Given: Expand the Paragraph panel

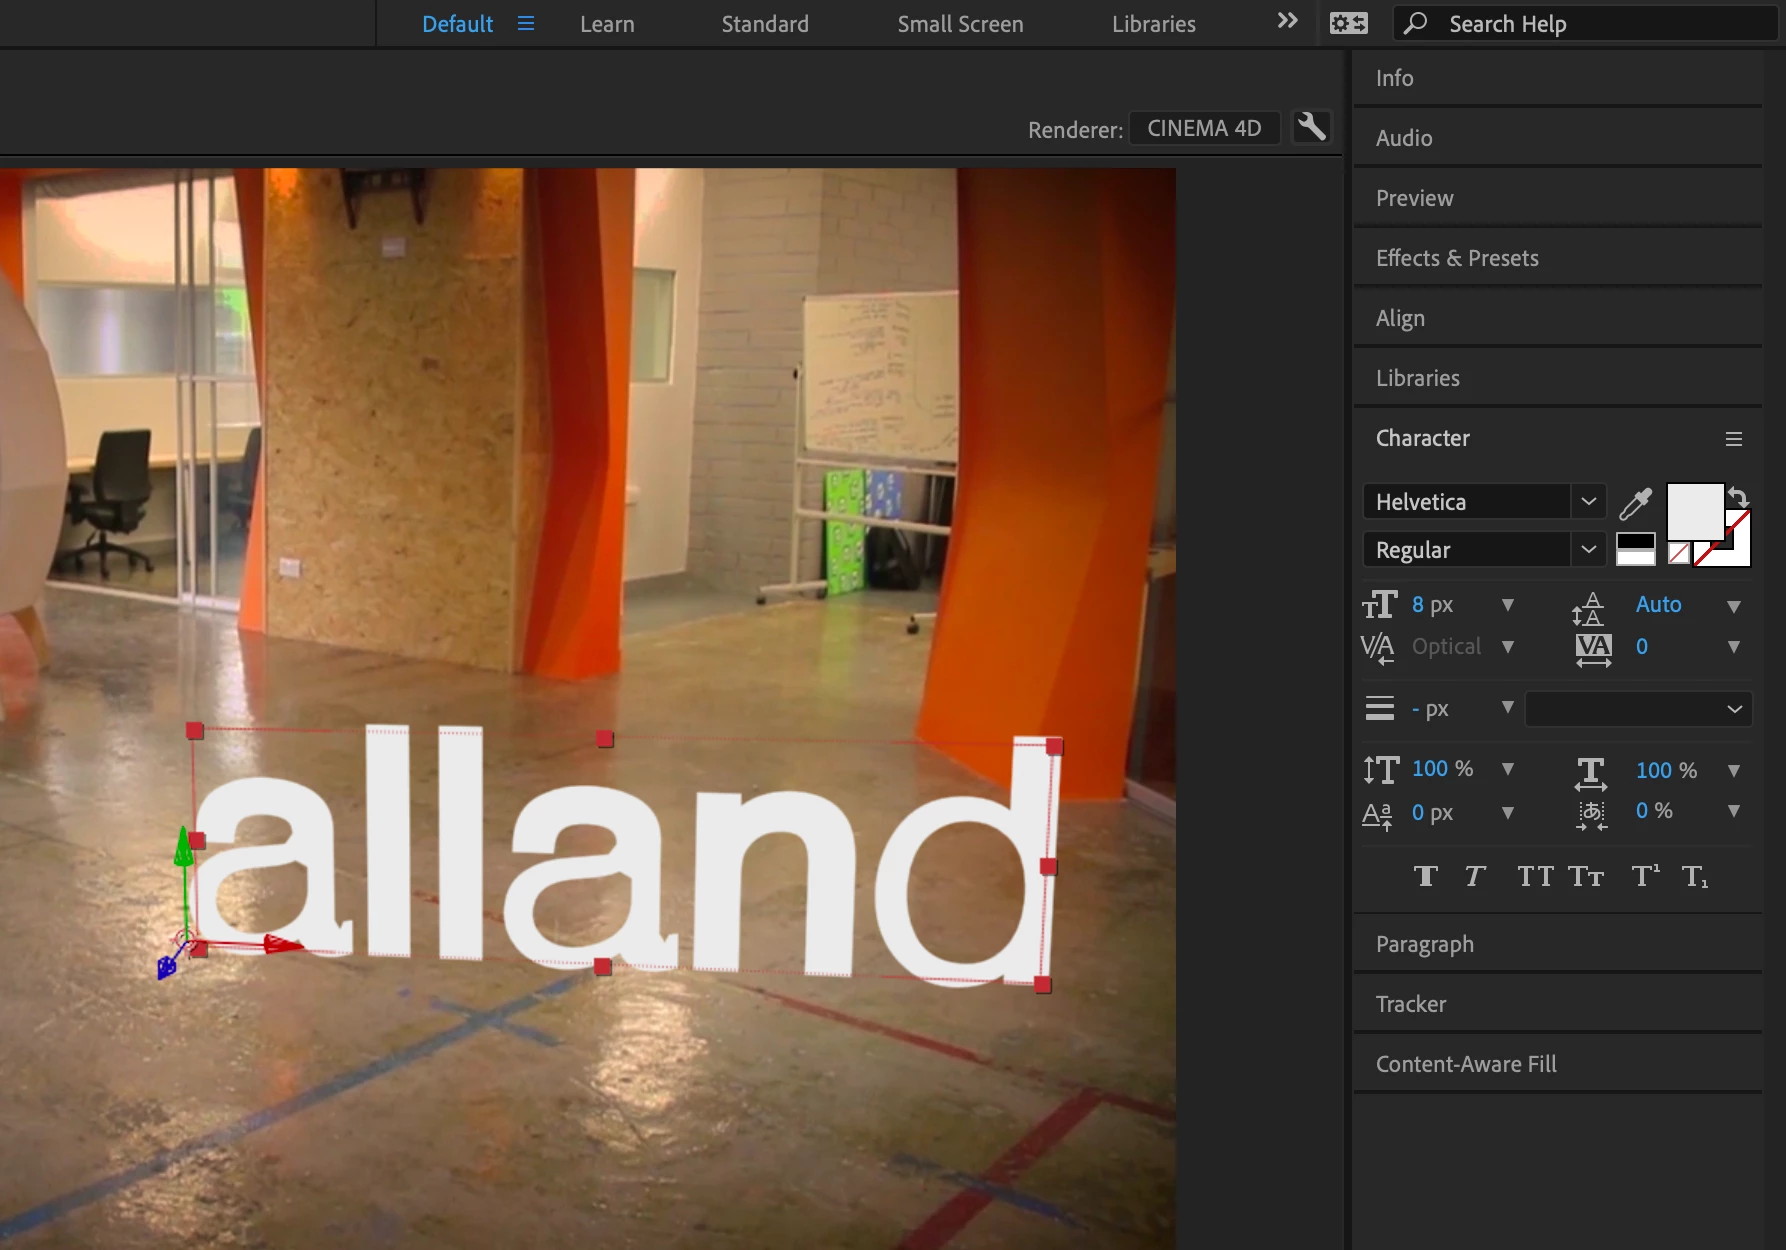Looking at the screenshot, I should tap(1557, 944).
